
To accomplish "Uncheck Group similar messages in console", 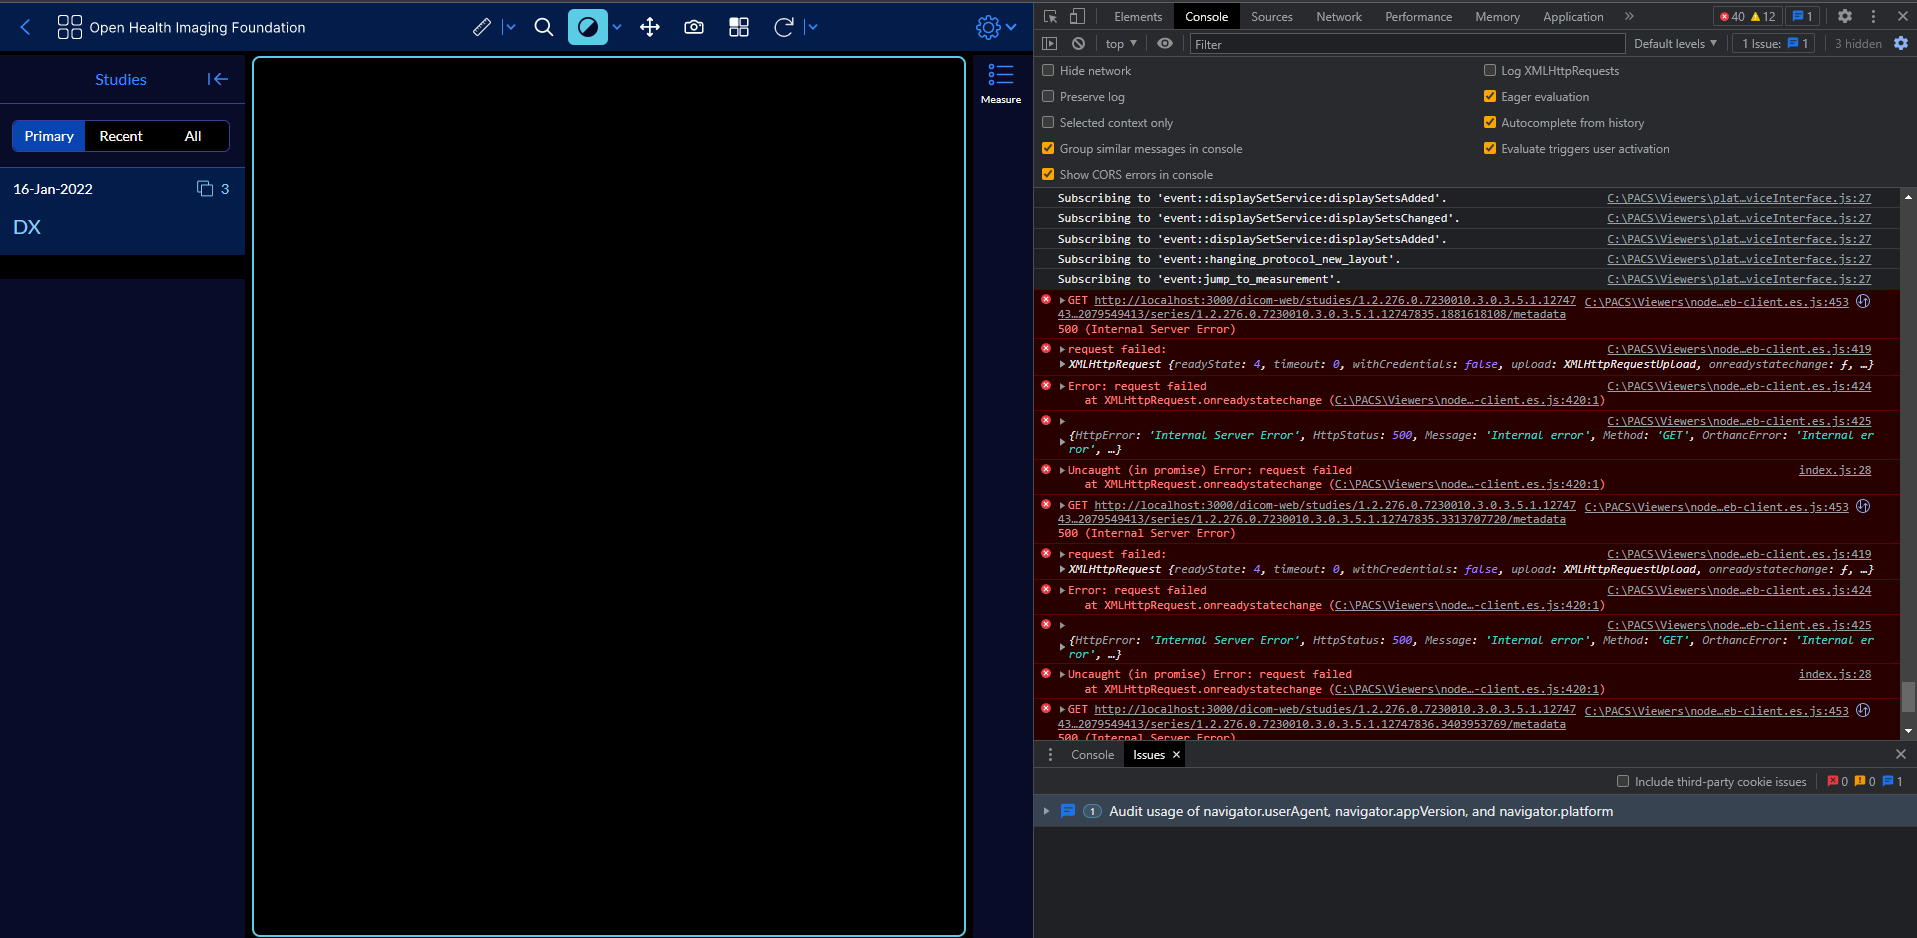I will coord(1048,148).
